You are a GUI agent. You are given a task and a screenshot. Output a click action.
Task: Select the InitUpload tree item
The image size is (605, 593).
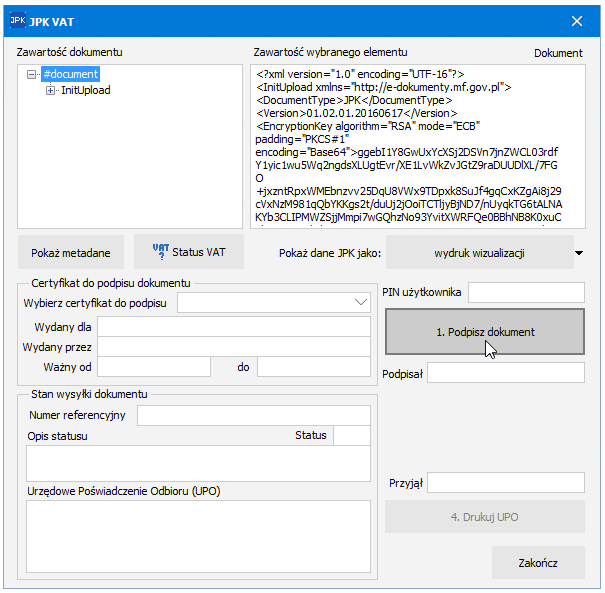click(86, 91)
